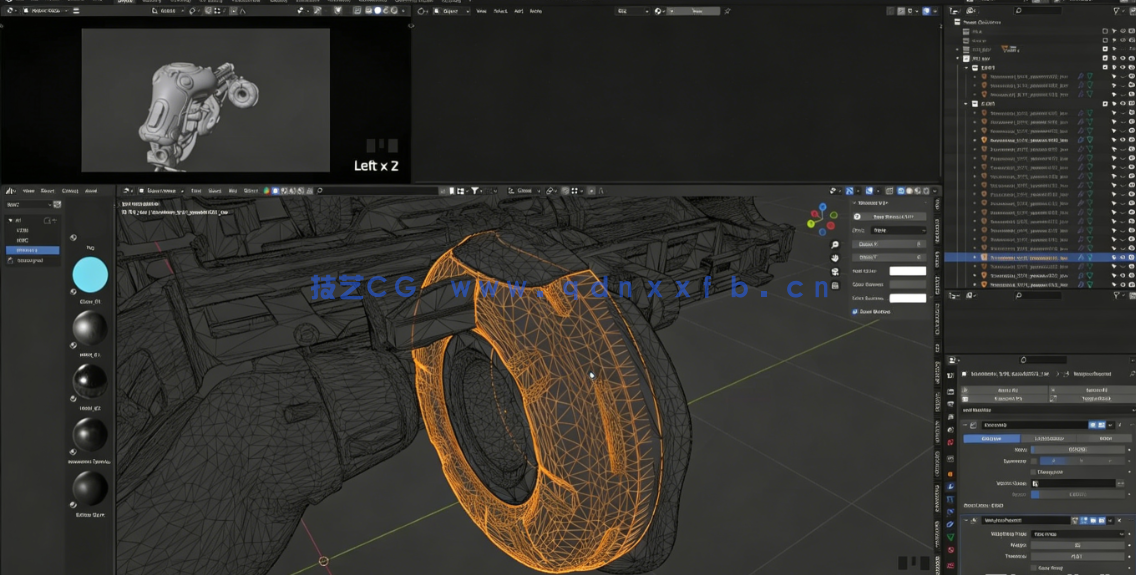The width and height of the screenshot is (1136, 575).
Task: Click the blue active tab in modifier panel
Action: coord(990,438)
